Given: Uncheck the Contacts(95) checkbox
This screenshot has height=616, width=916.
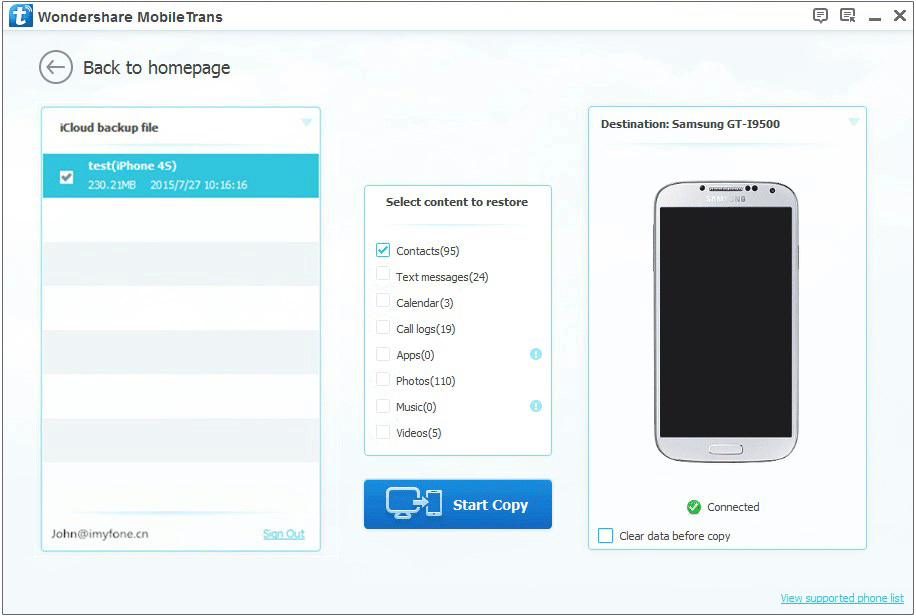Looking at the screenshot, I should [x=383, y=250].
